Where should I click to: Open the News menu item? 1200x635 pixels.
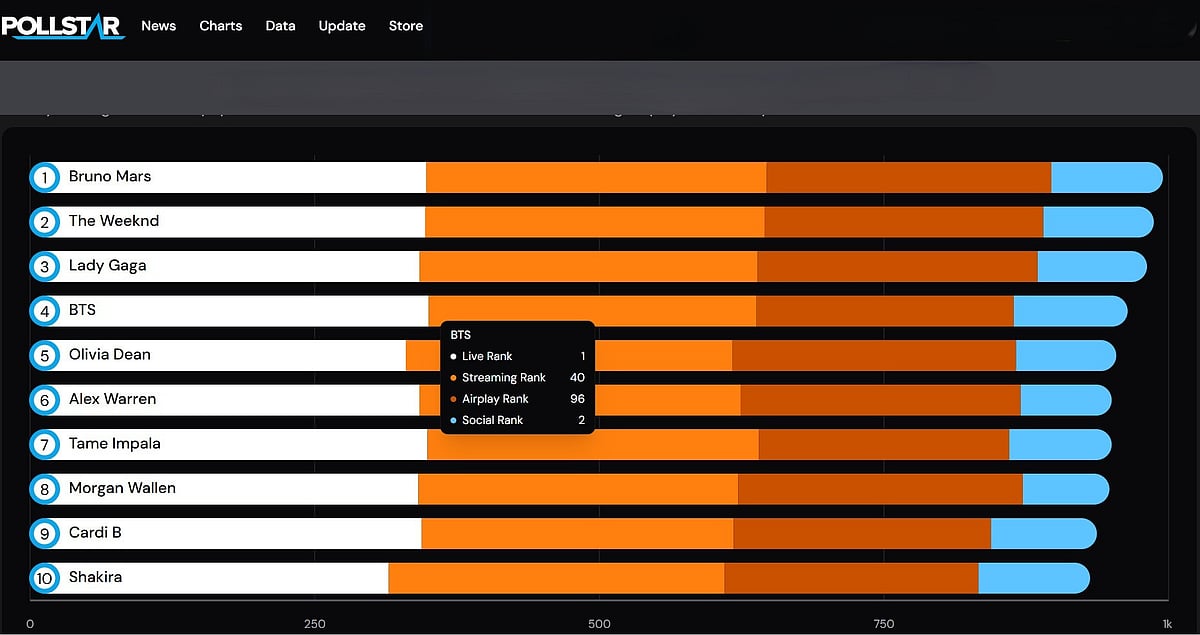click(x=158, y=26)
